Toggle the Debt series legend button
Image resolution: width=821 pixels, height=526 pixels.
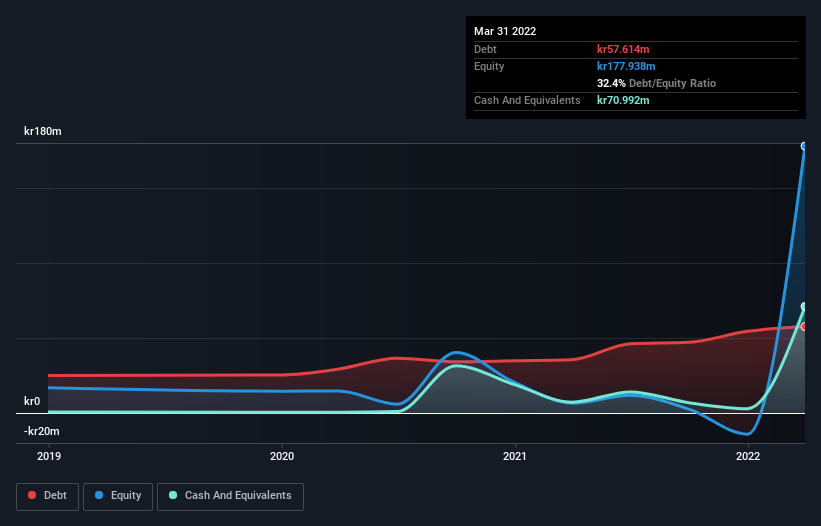[47, 496]
